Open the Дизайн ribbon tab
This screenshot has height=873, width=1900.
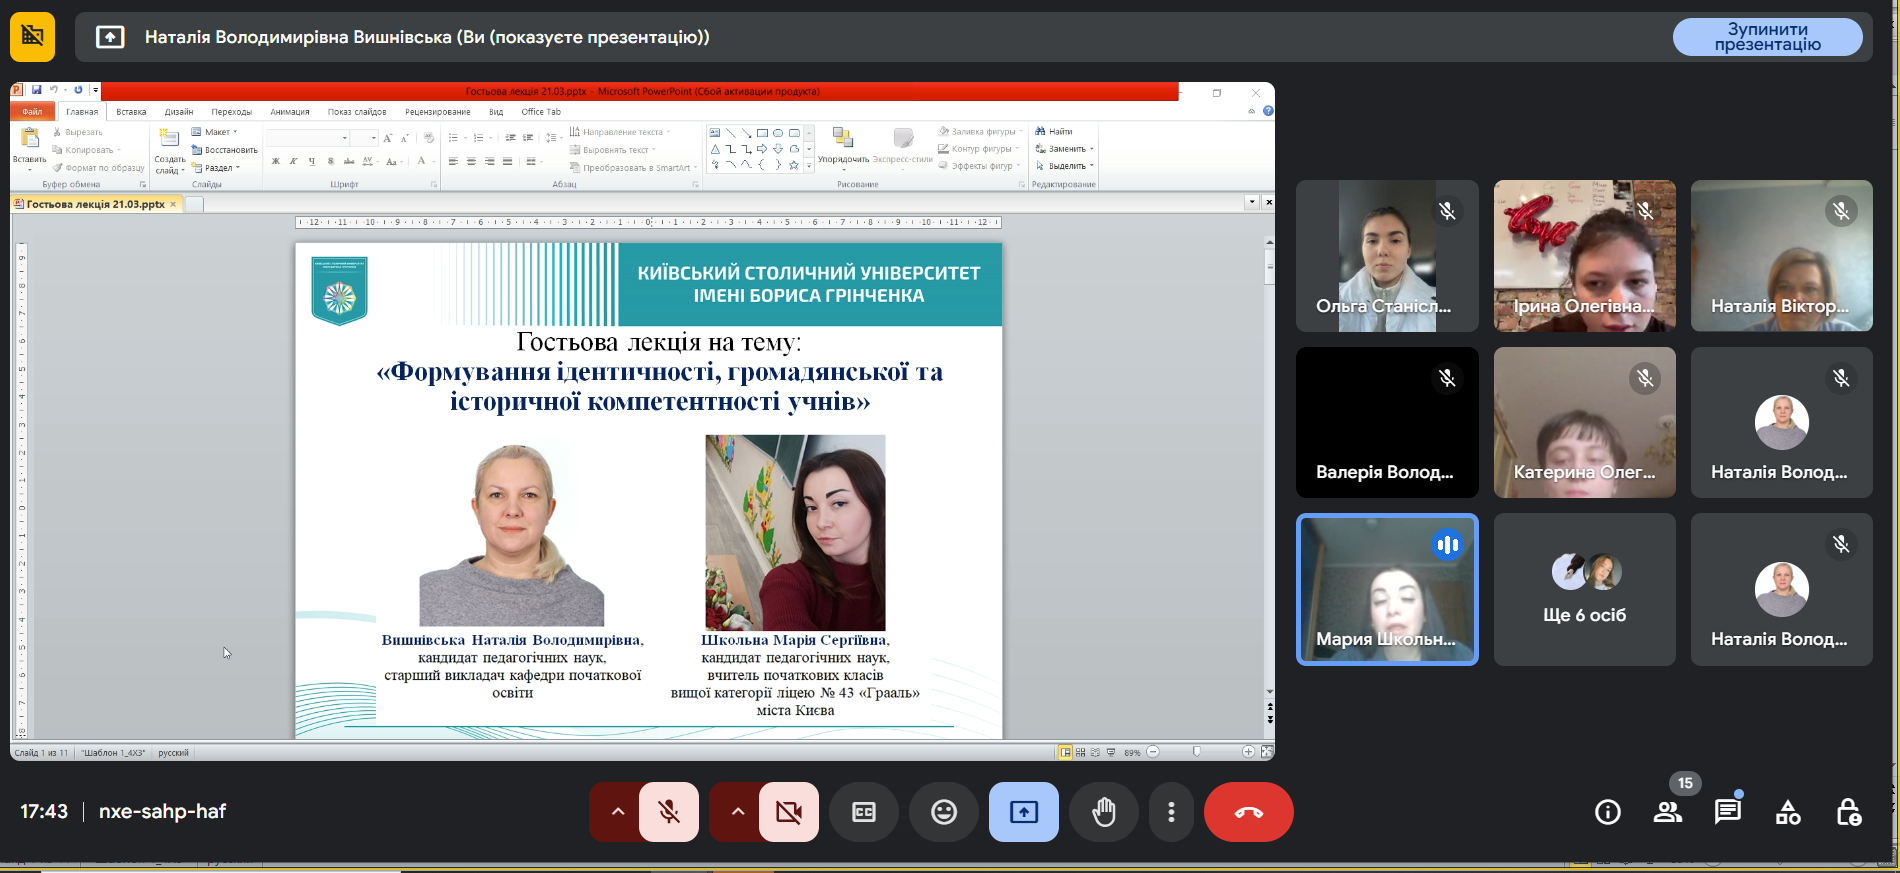[179, 112]
